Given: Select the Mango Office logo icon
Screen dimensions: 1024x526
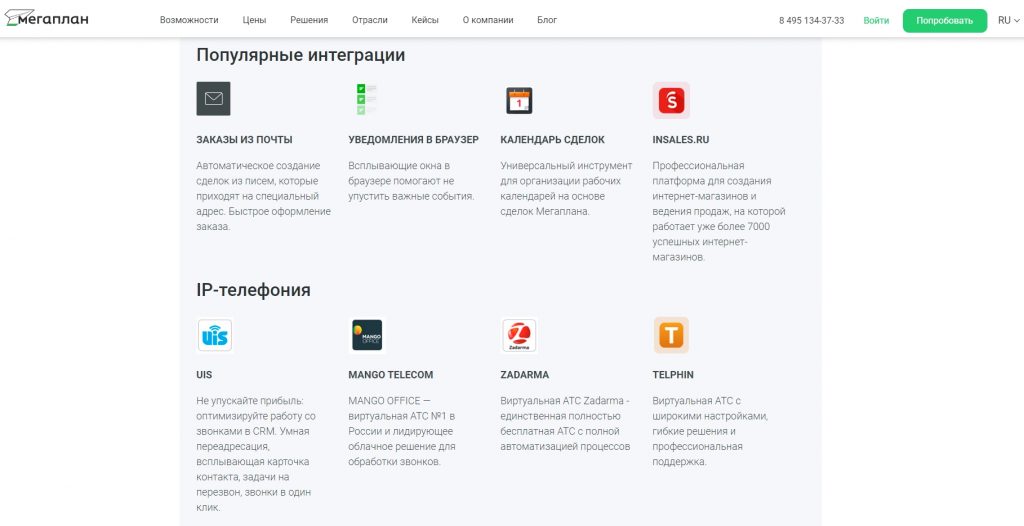Looking at the screenshot, I should click(x=366, y=335).
